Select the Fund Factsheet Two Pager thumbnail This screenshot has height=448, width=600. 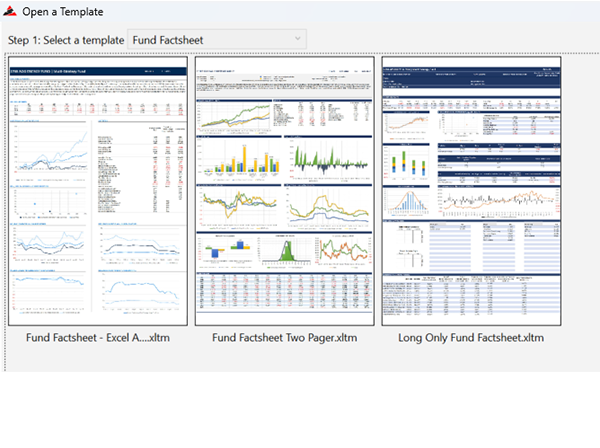(x=285, y=190)
